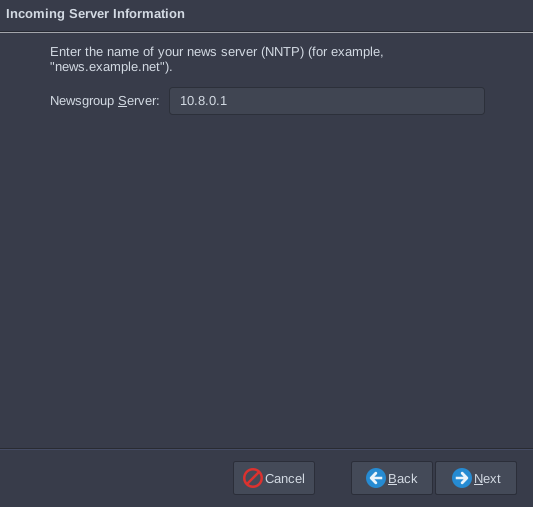
Task: Click the "Enter the name of your" instruction line
Action: (117, 52)
